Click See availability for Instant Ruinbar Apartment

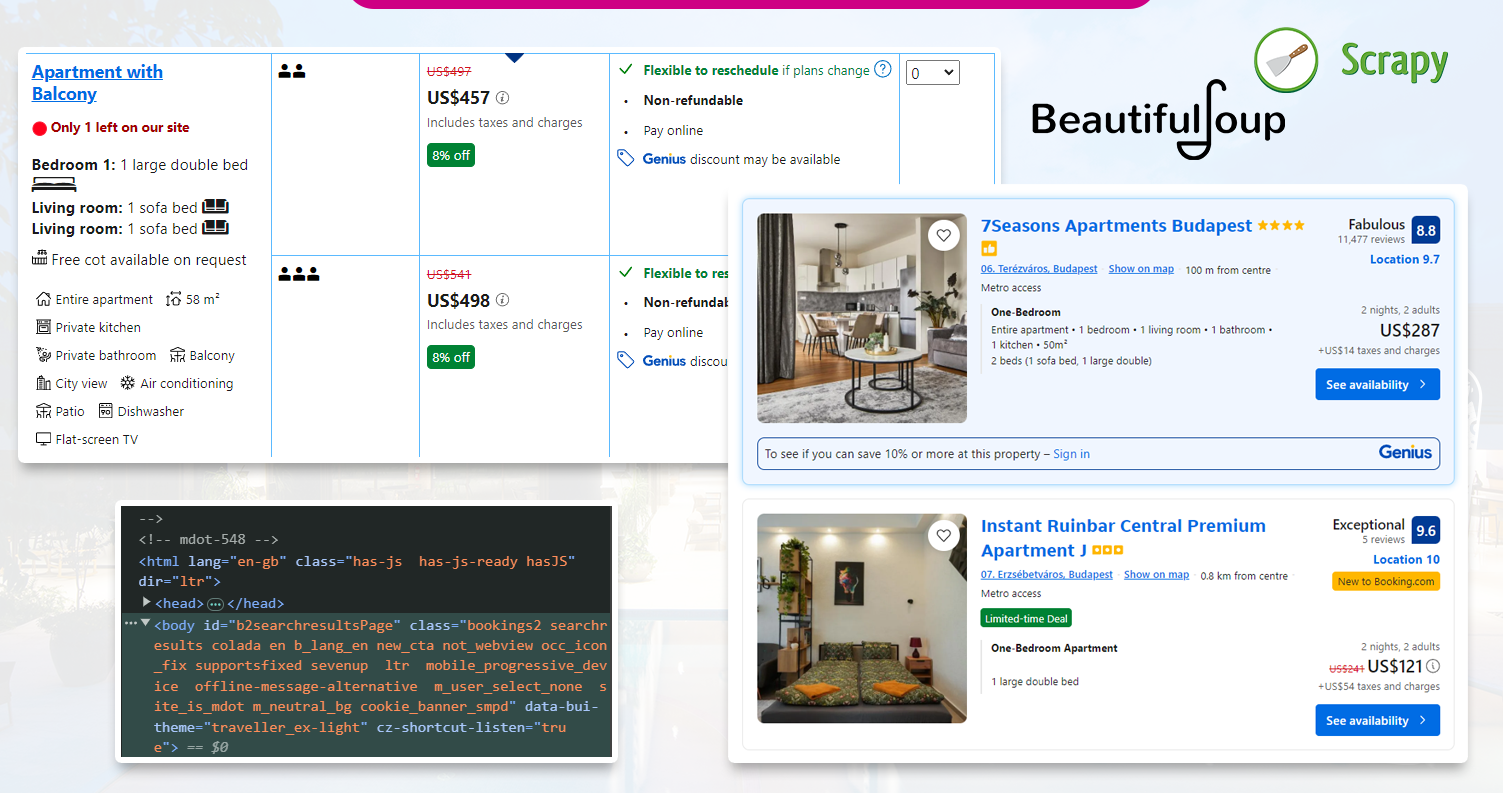coord(1377,720)
